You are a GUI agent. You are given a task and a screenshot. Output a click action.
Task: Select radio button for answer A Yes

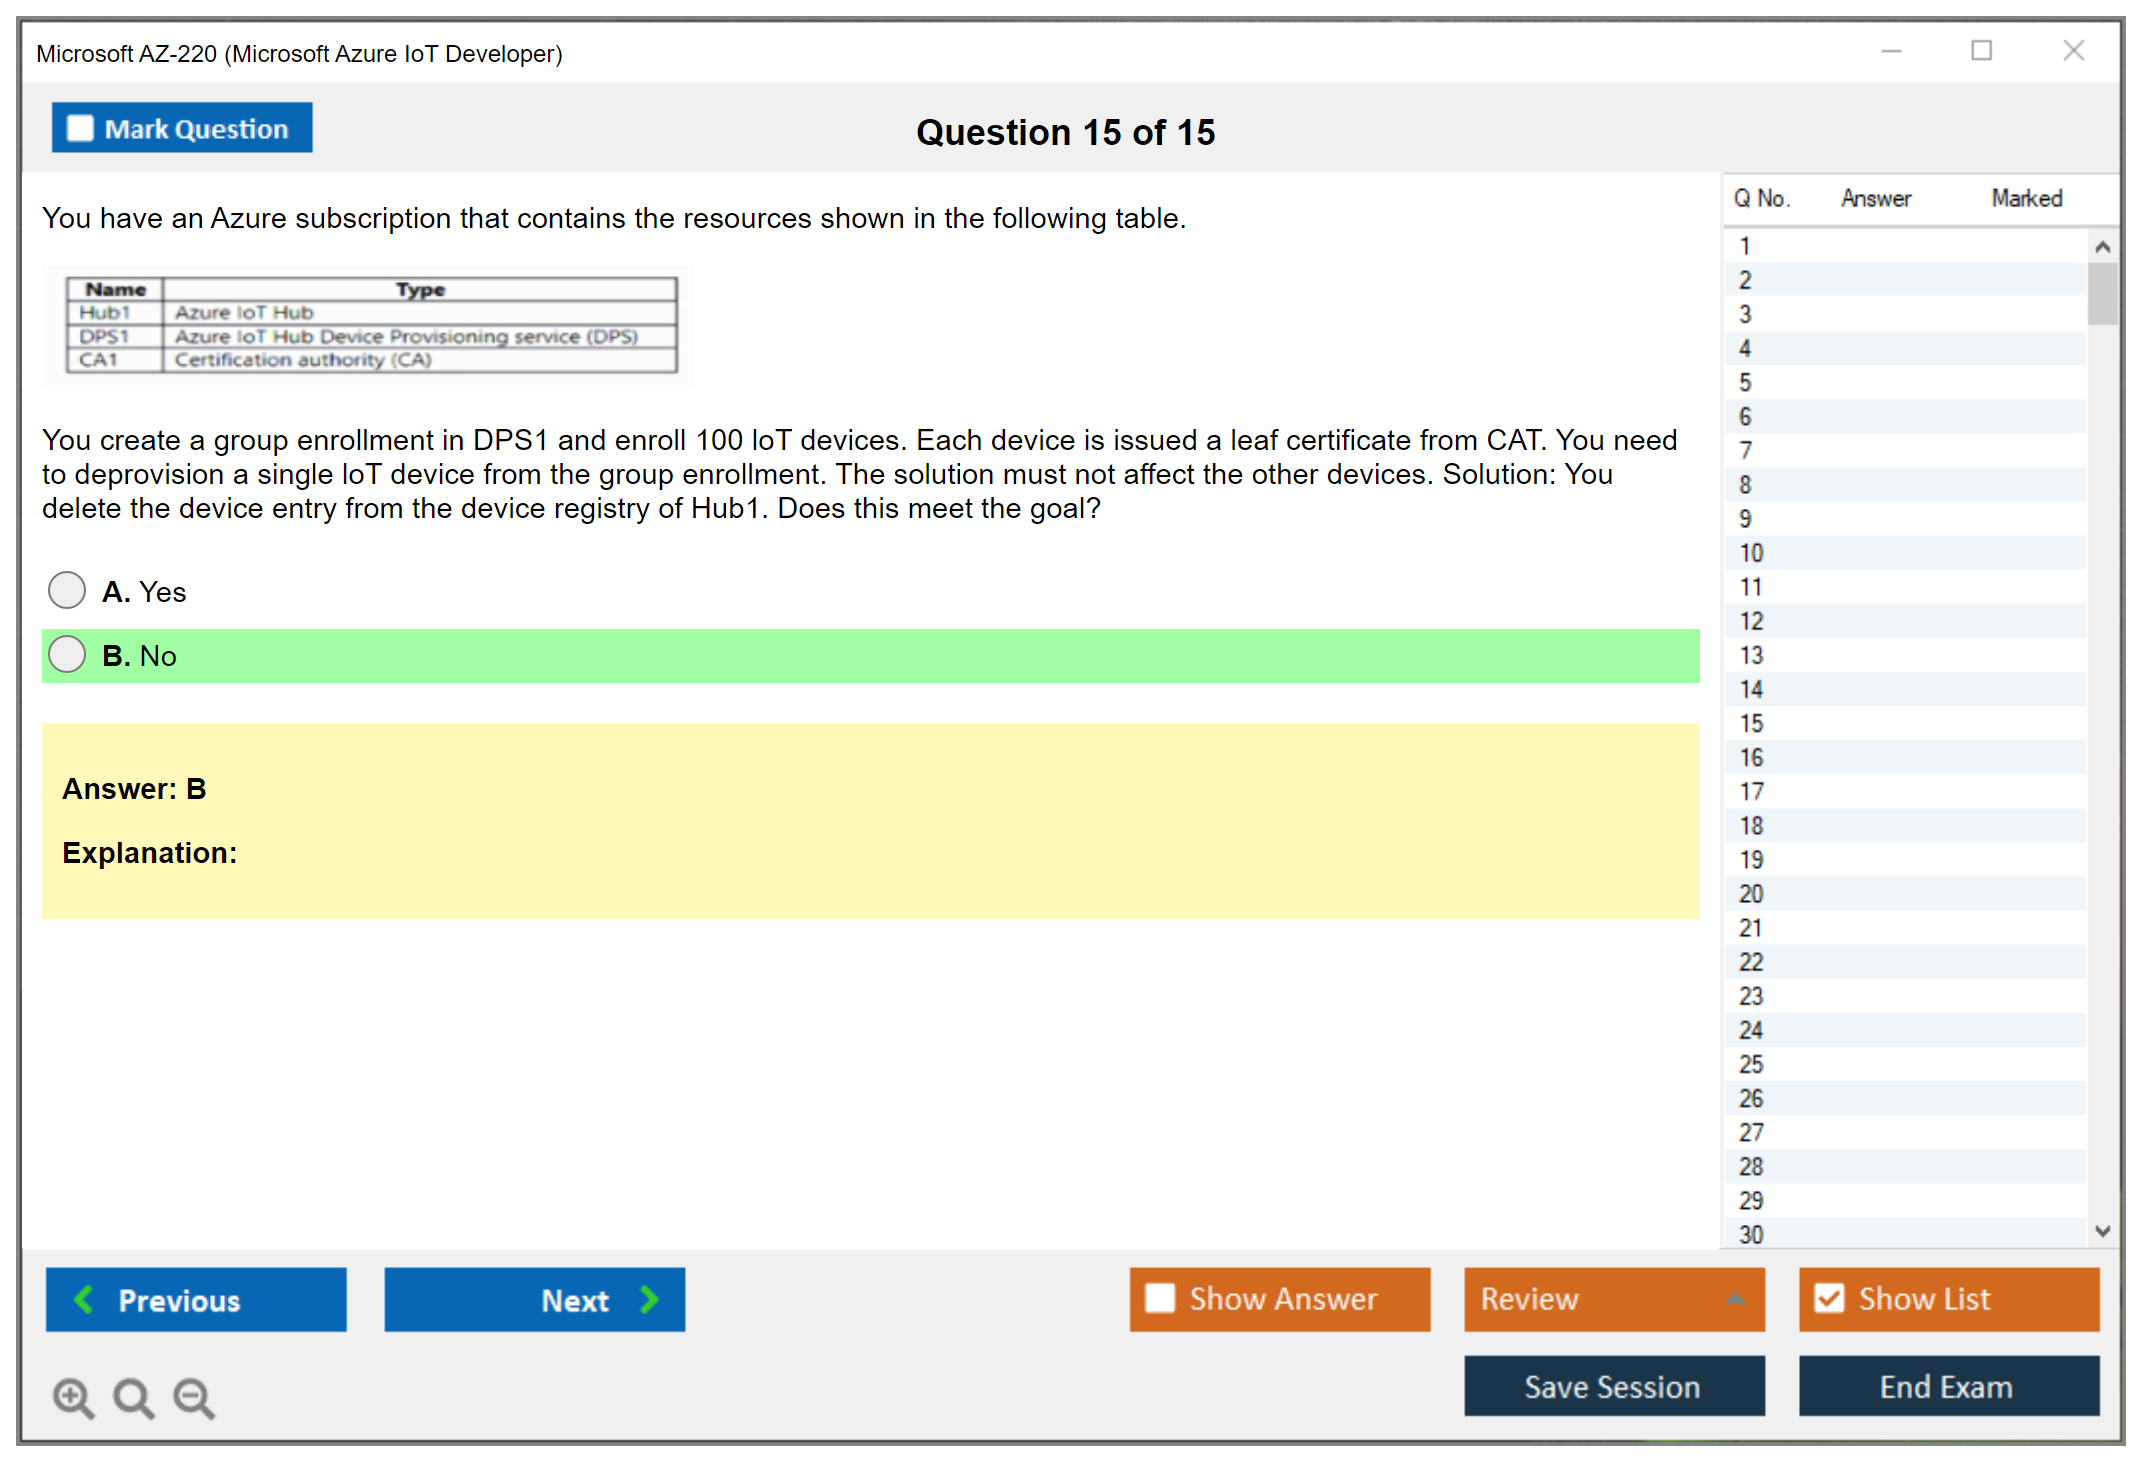[x=67, y=590]
